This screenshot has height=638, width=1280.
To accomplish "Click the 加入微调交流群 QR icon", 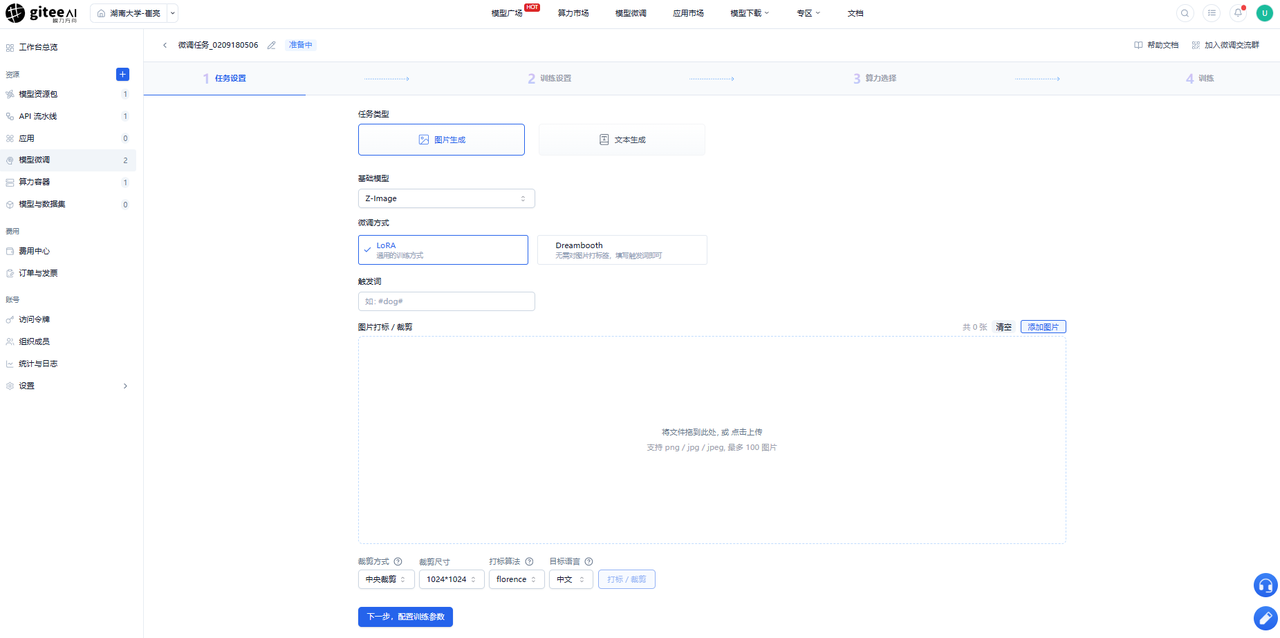I will point(1196,45).
